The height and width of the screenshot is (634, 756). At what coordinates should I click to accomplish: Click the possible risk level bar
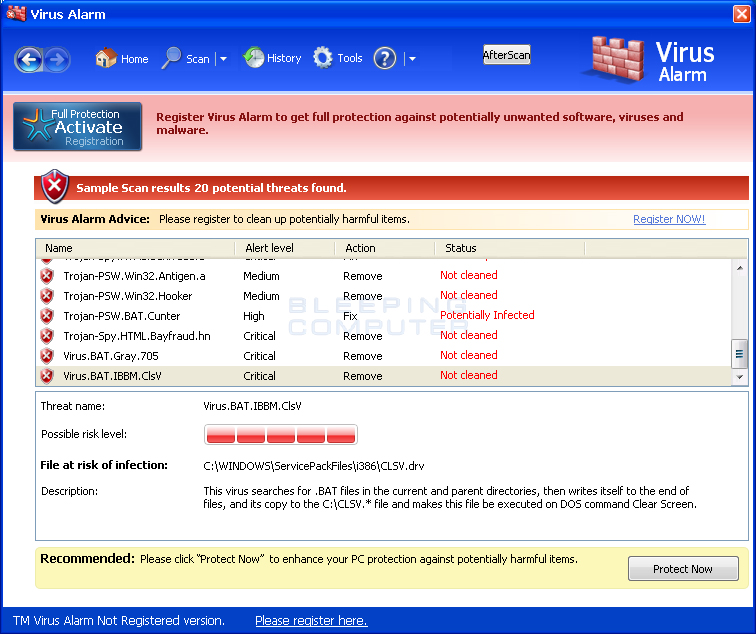281,434
